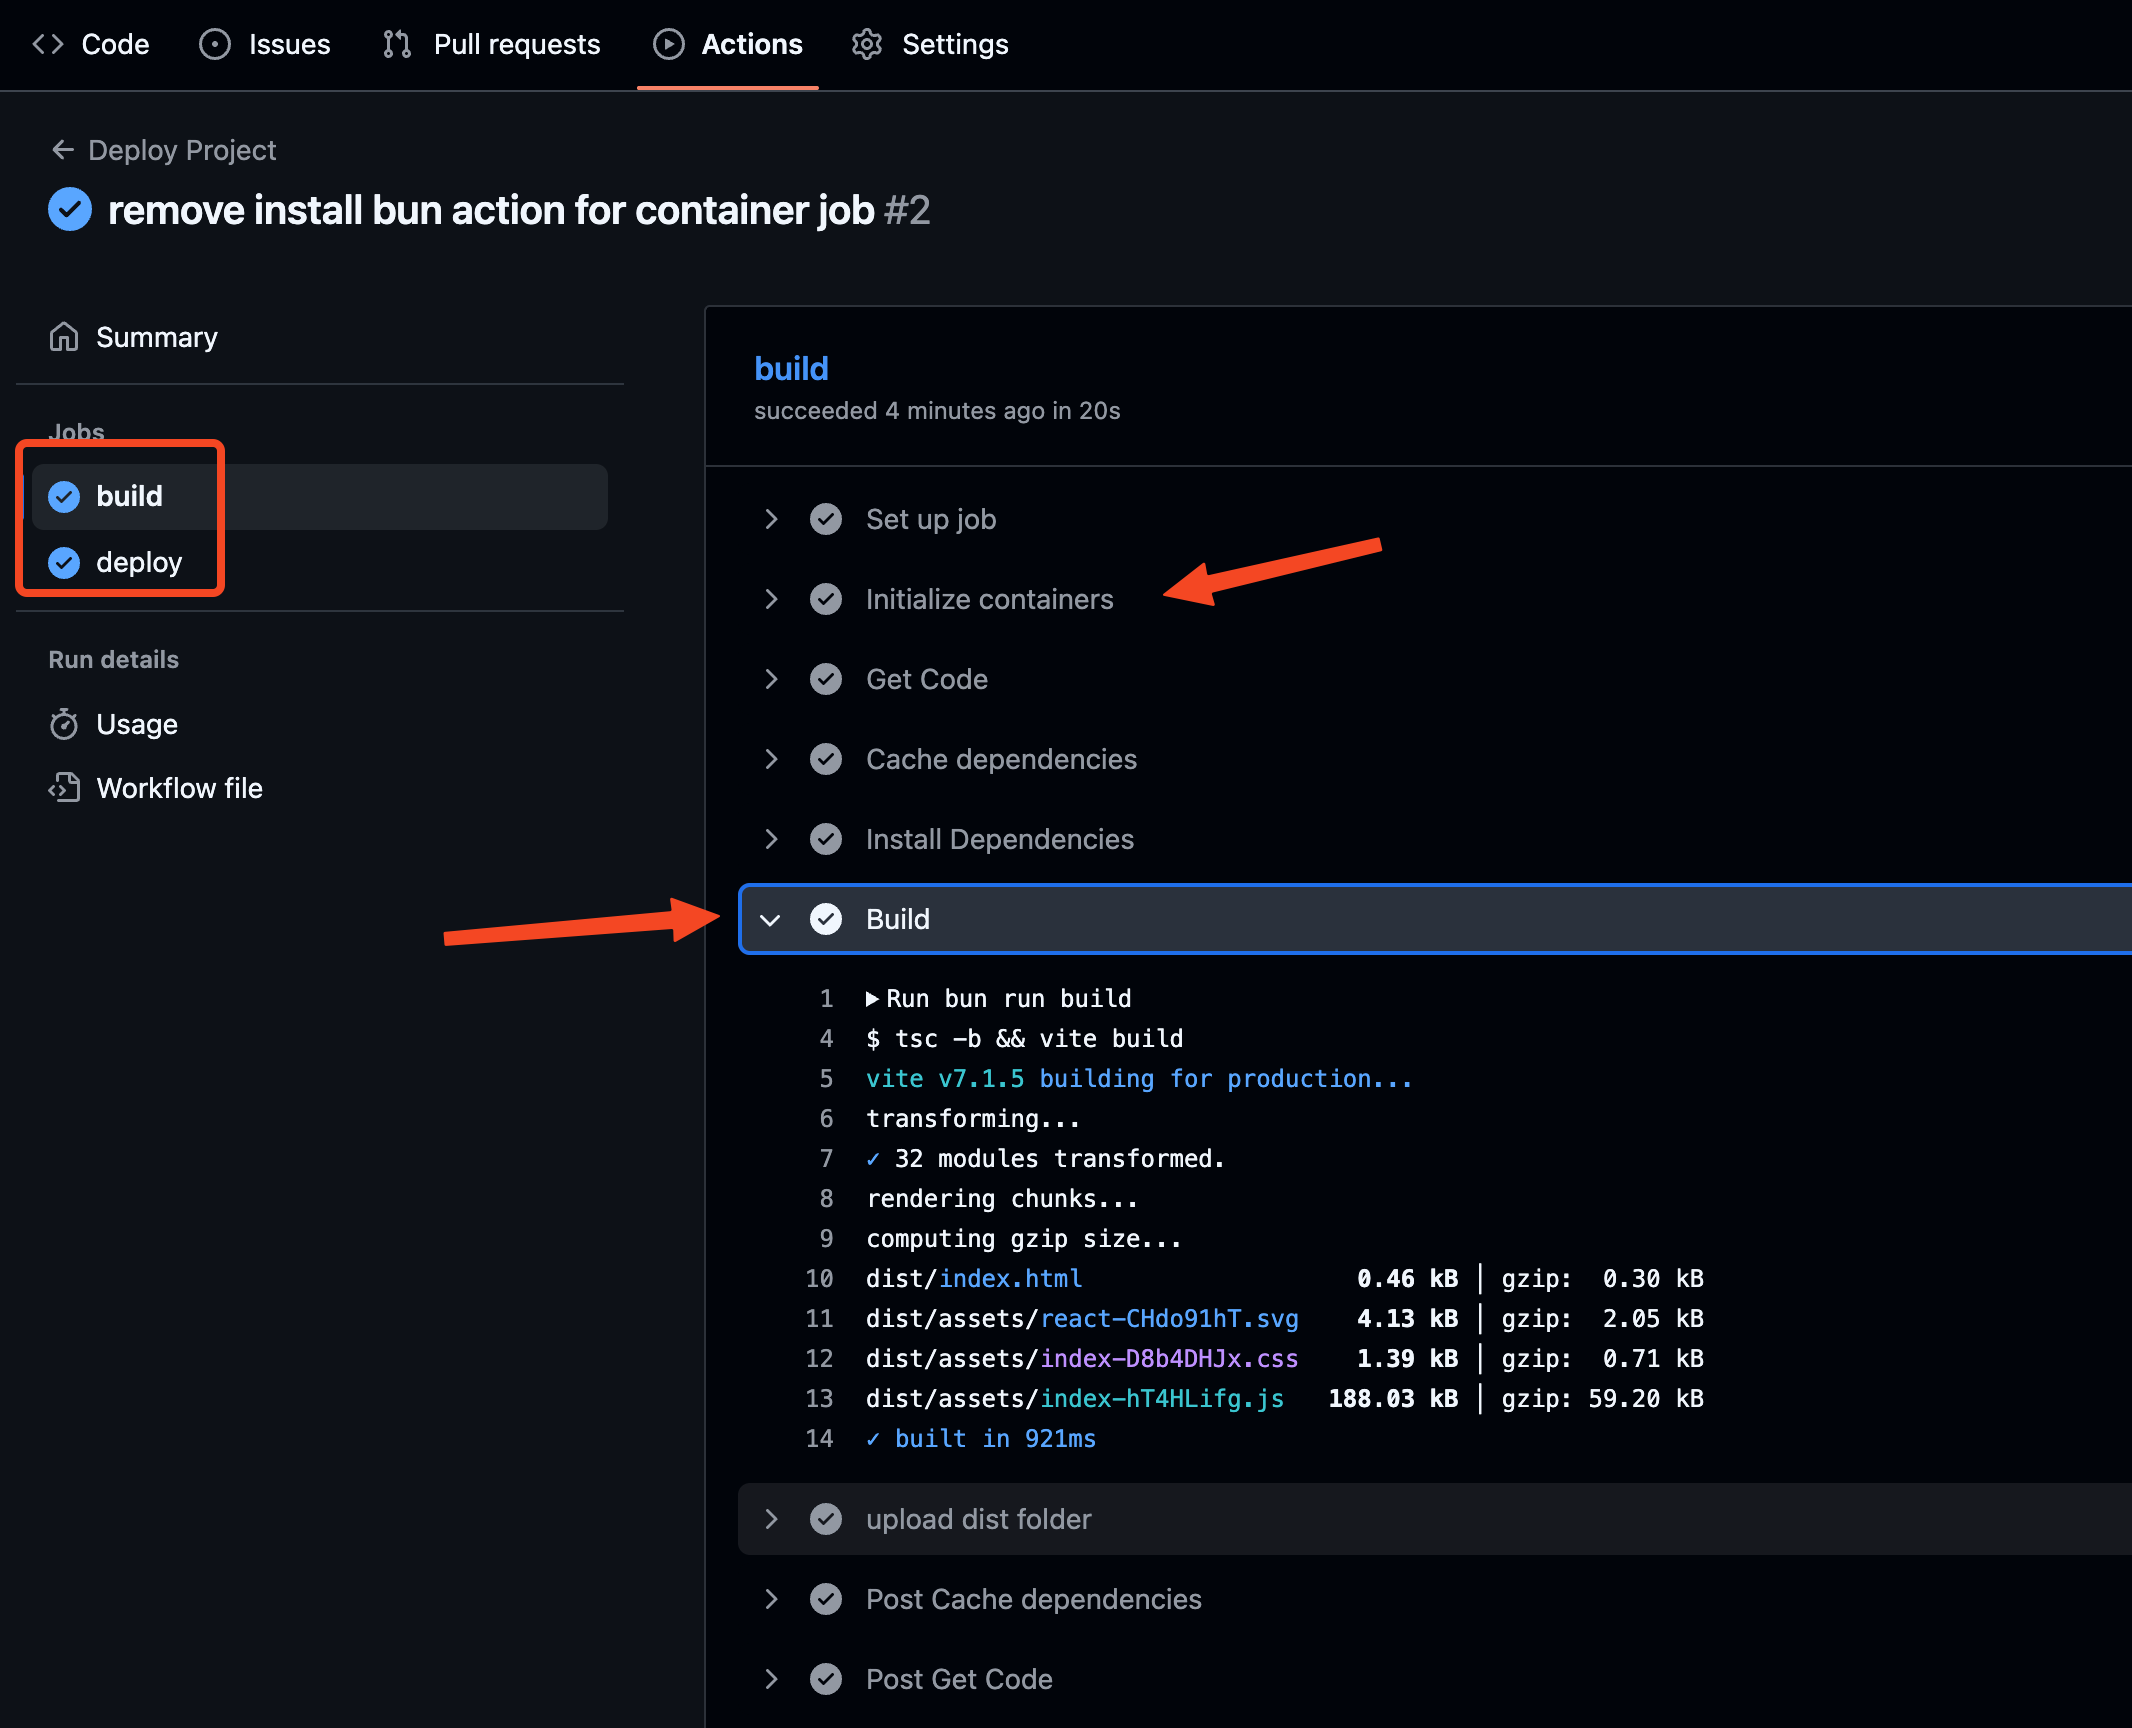
Task: Expand the Initialize containers step
Action: tap(771, 599)
